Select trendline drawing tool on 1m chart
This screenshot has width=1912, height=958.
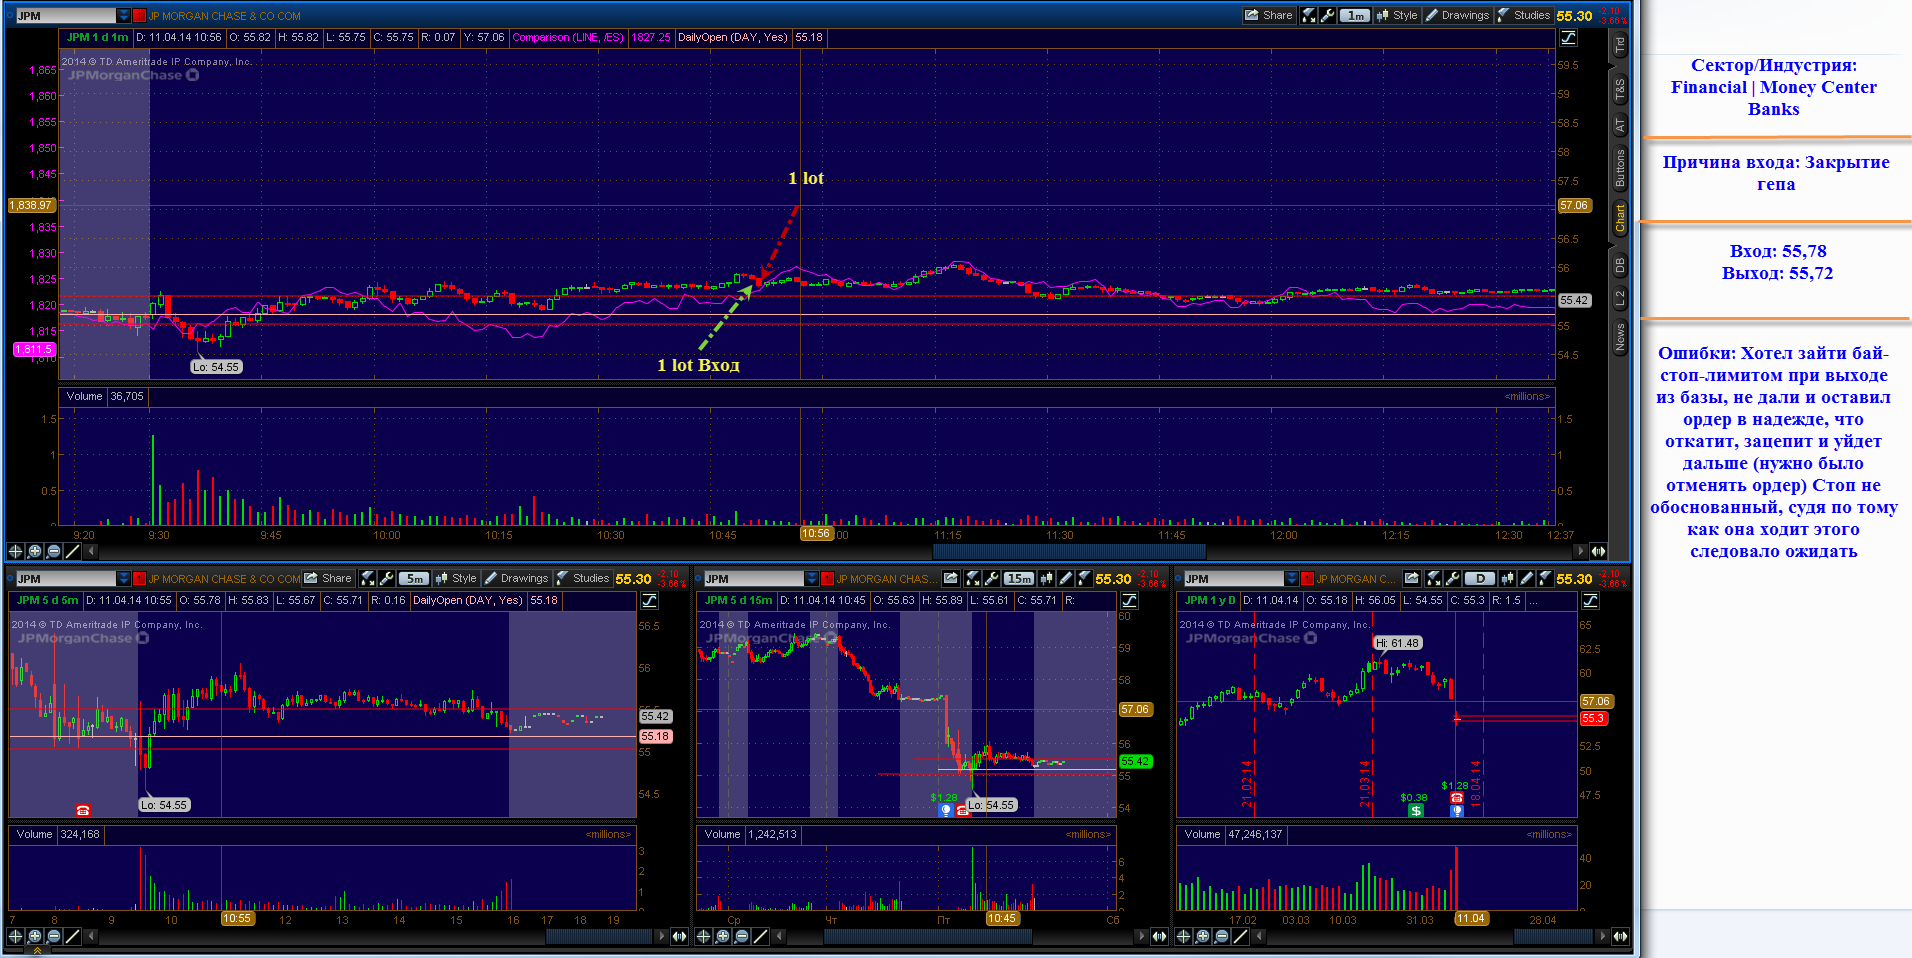pos(73,551)
